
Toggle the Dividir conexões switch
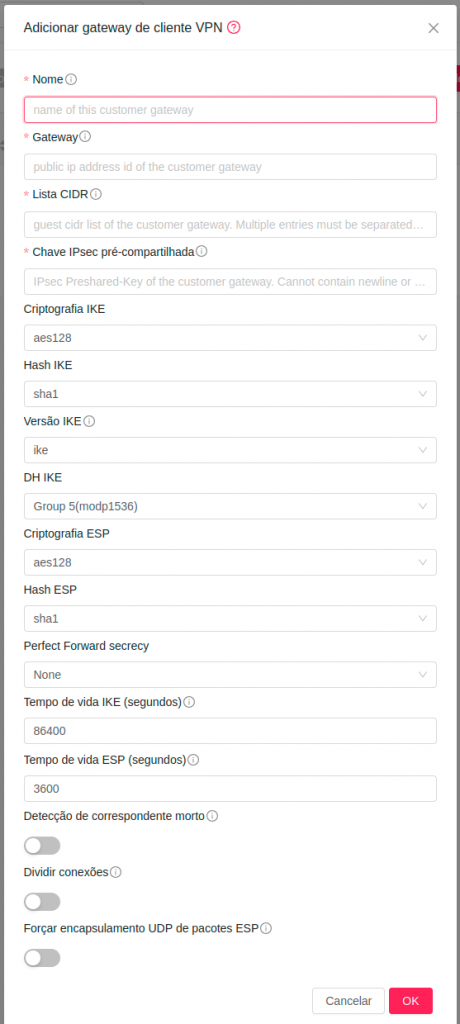pyautogui.click(x=42, y=902)
